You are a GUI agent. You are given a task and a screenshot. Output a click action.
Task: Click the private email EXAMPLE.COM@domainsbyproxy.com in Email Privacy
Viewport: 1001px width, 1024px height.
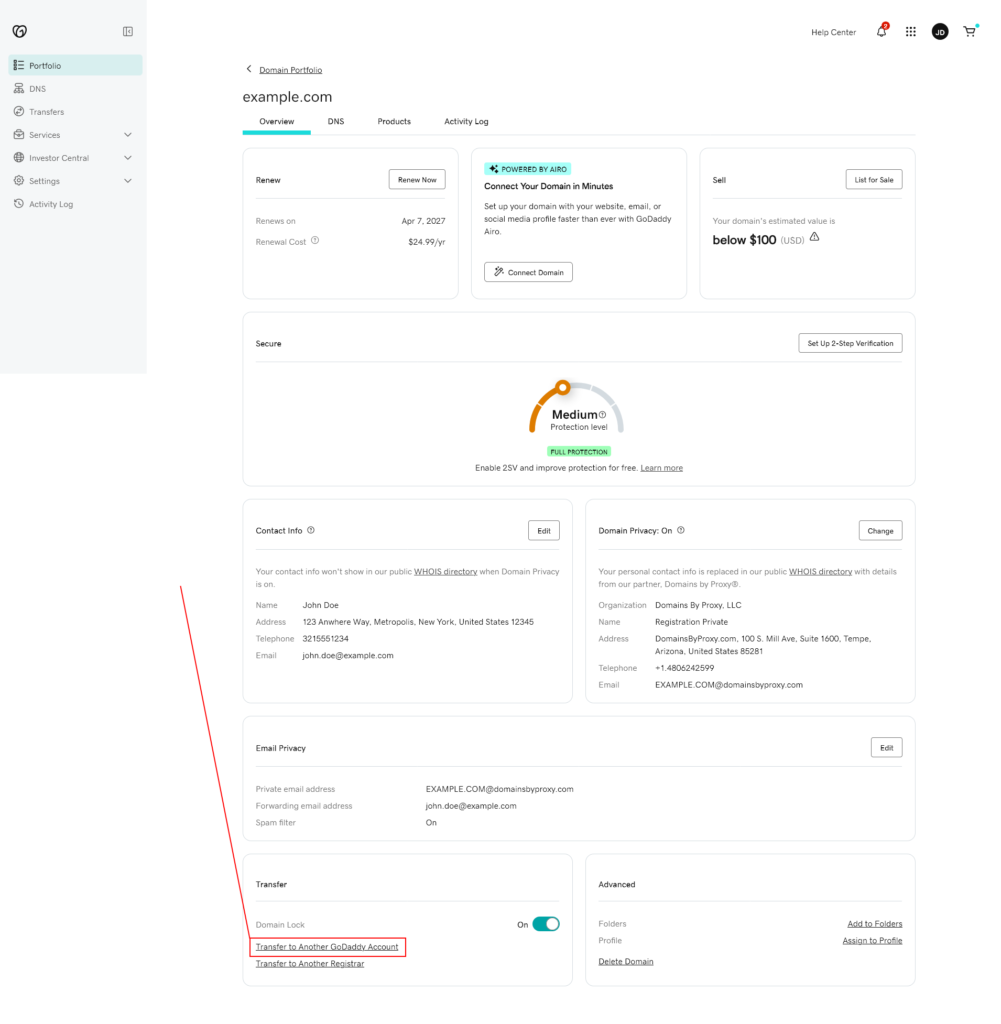(x=500, y=789)
